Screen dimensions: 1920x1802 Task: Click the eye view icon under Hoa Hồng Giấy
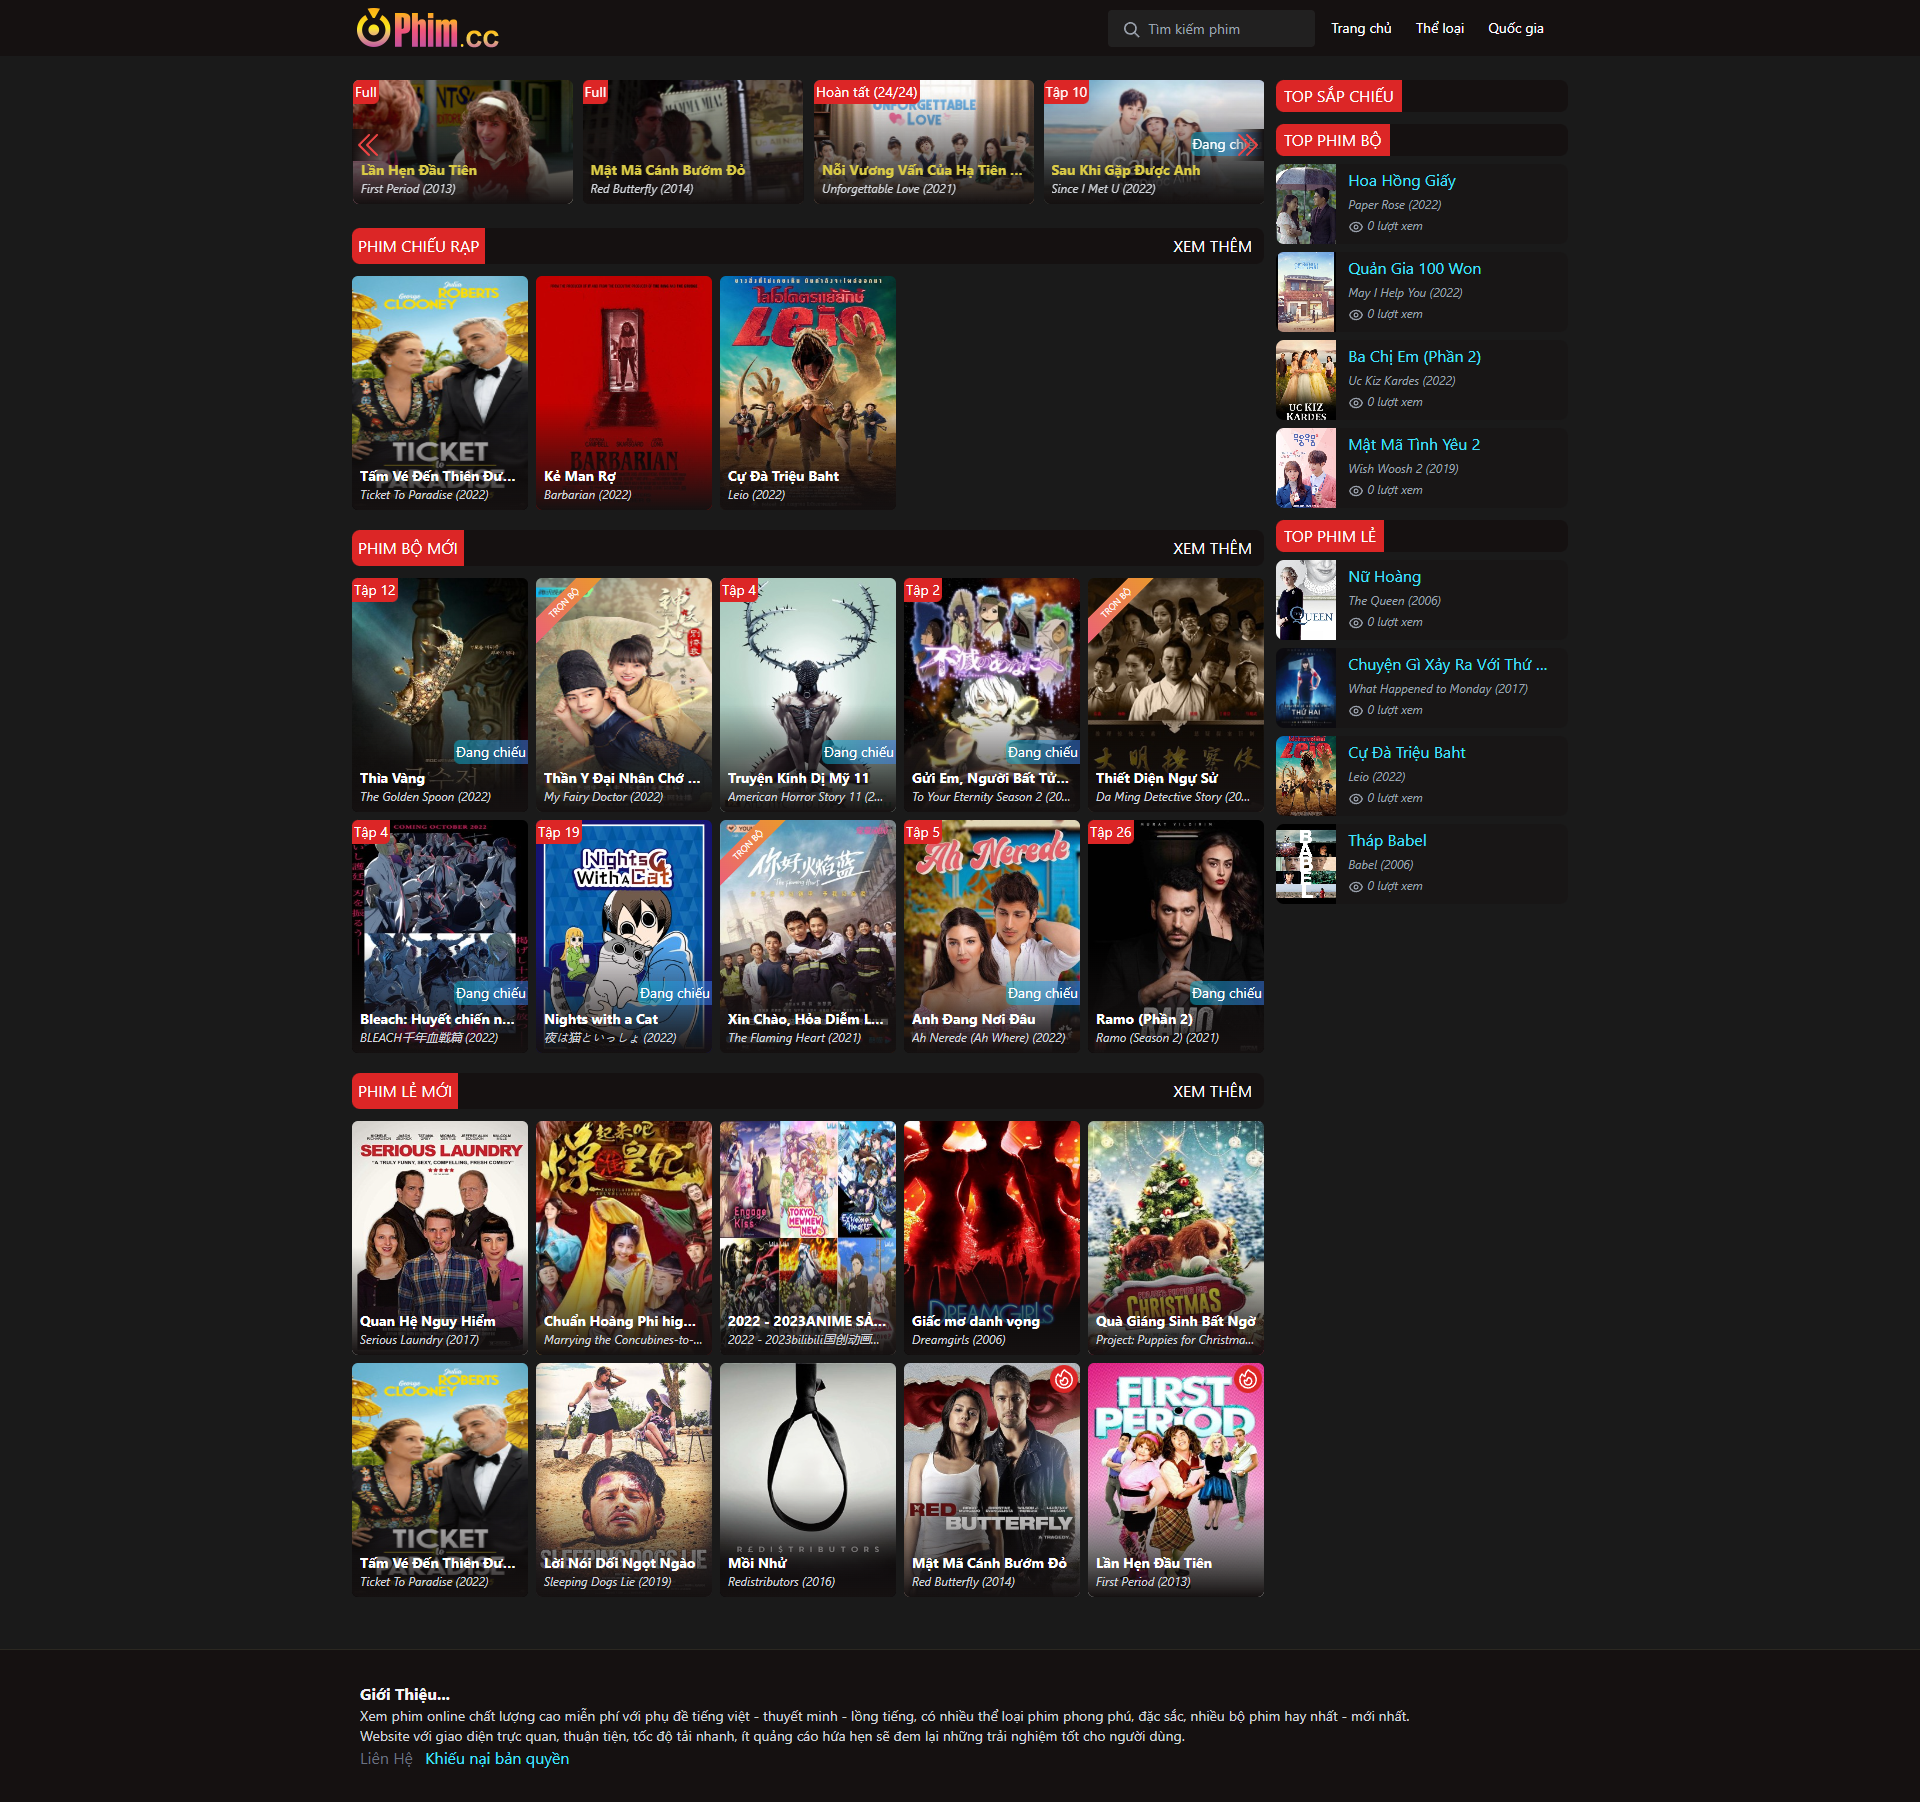coord(1356,227)
